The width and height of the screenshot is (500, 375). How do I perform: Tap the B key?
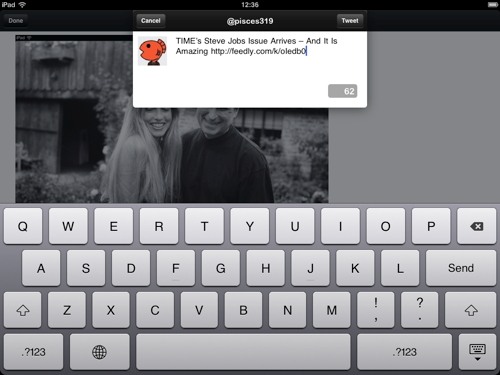point(243,310)
